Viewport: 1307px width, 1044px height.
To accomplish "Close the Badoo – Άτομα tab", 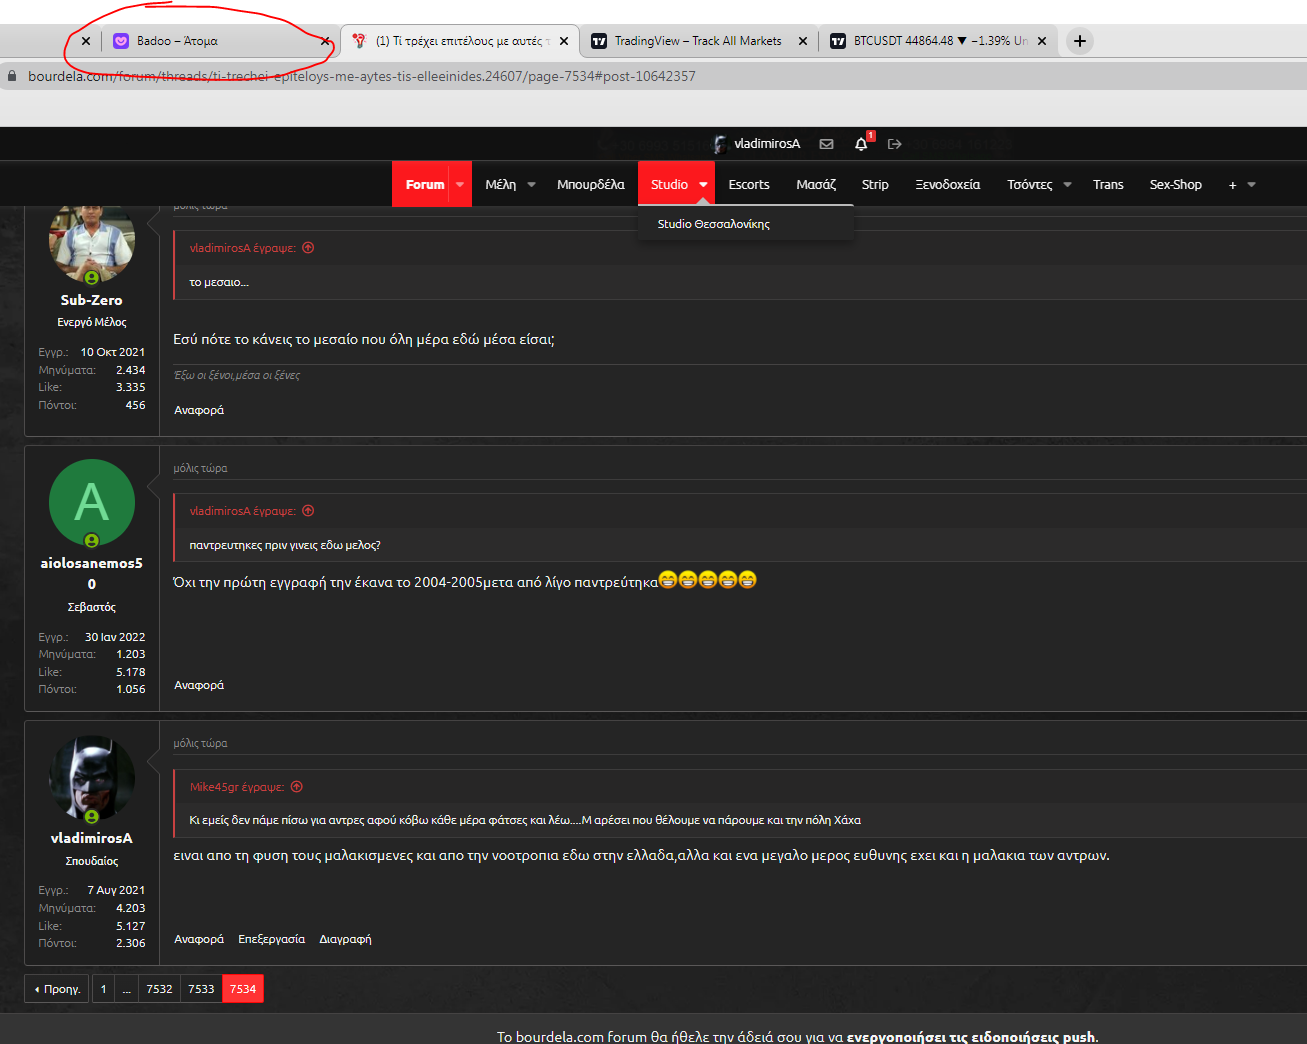I will coord(325,41).
